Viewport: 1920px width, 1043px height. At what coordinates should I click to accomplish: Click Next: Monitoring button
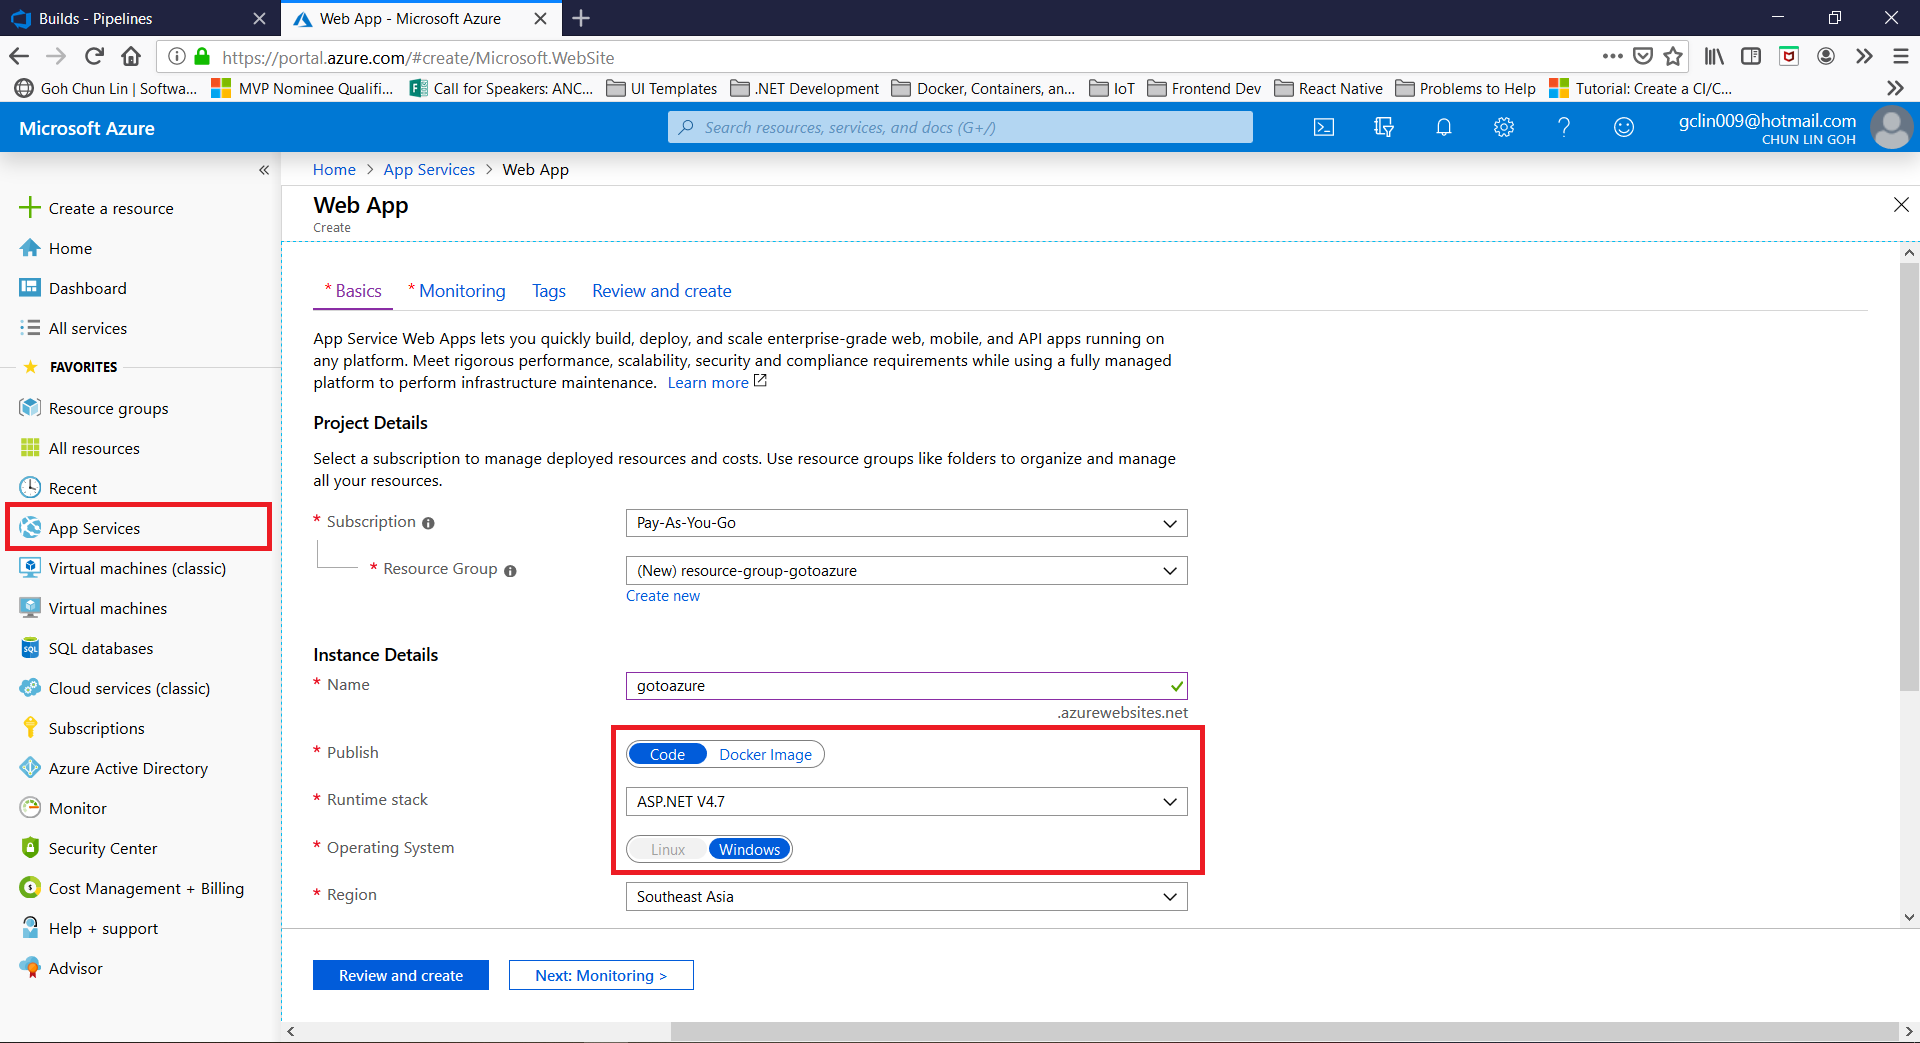601,975
